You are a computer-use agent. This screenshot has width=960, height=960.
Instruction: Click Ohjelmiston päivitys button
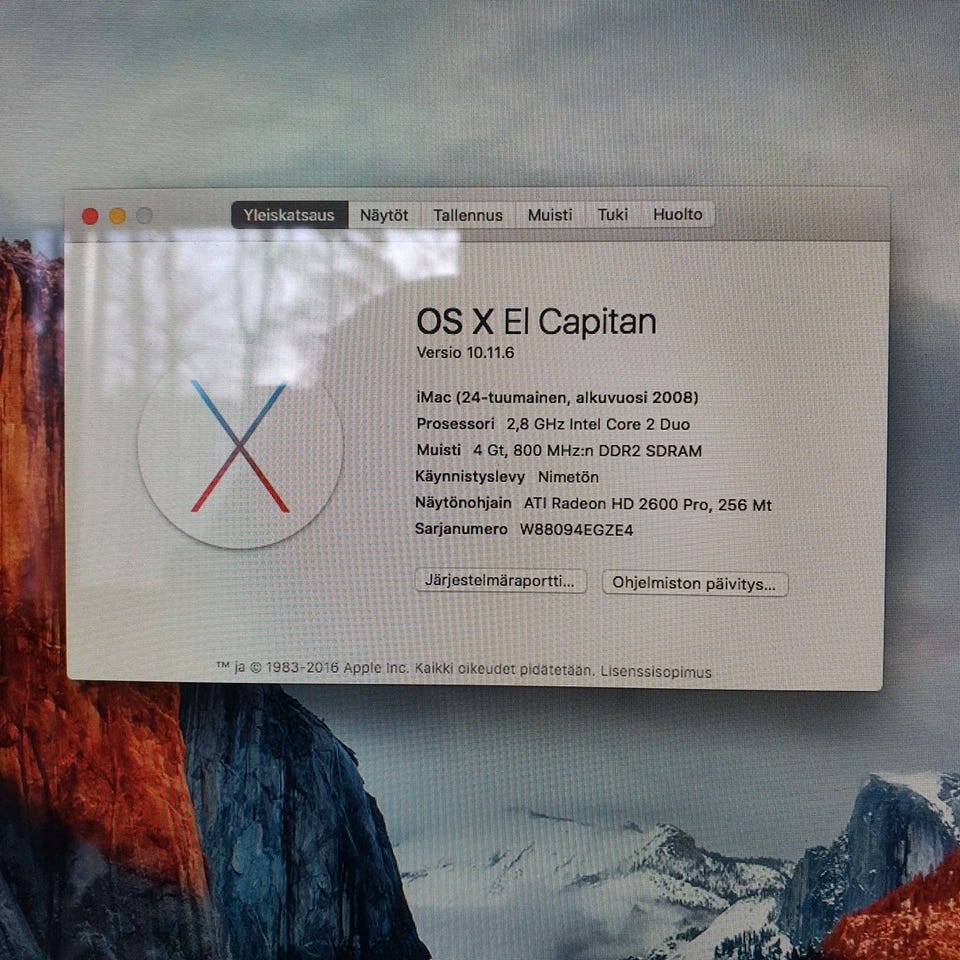694,583
